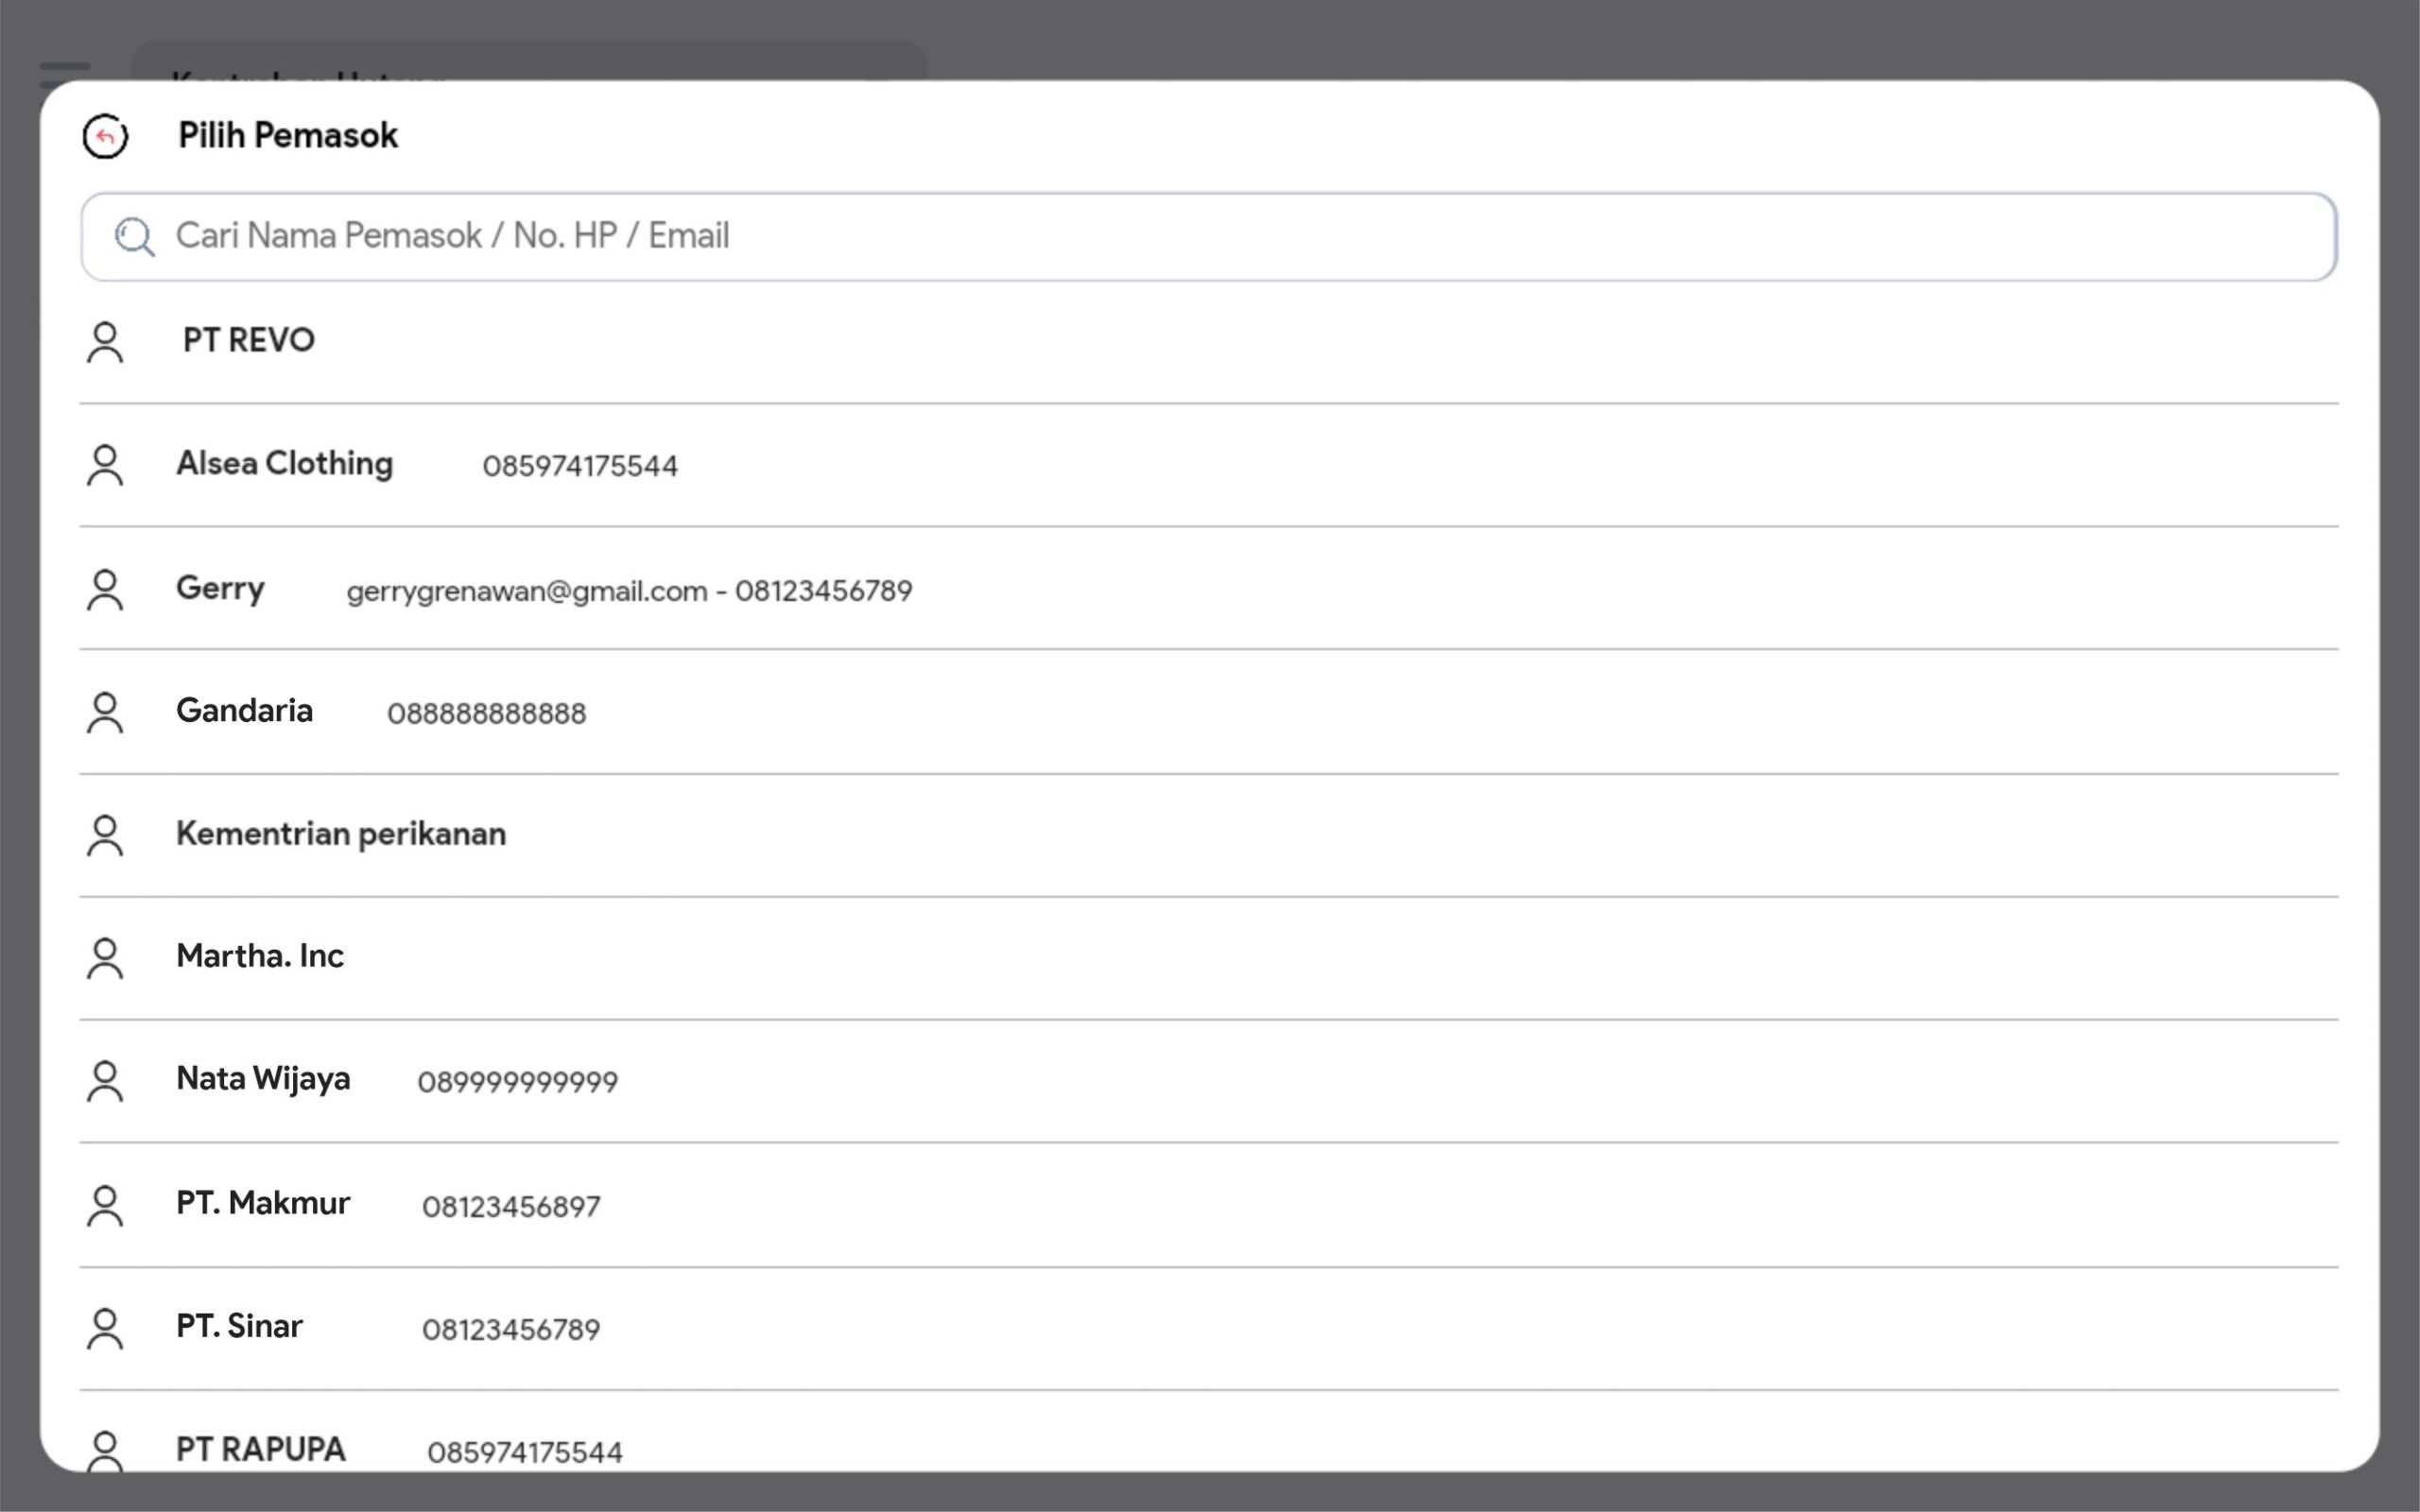Click the red back arrow icon
The height and width of the screenshot is (1512, 2420).
click(105, 137)
